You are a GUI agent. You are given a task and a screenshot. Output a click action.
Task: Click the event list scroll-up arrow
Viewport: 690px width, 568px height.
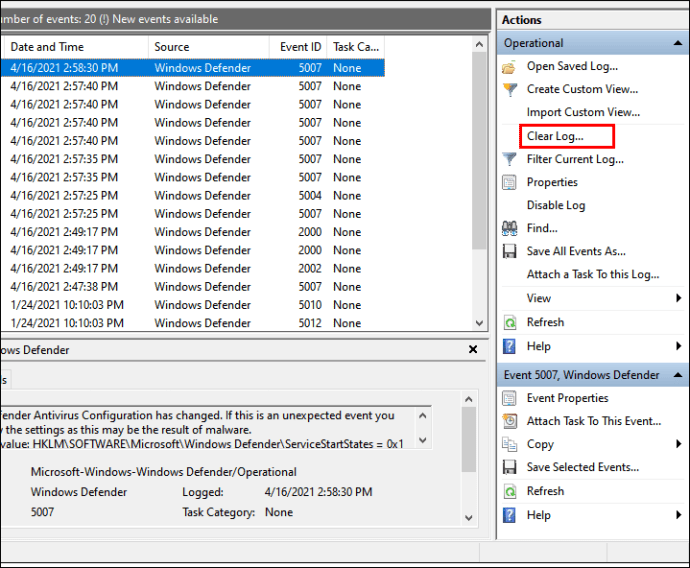[x=480, y=44]
